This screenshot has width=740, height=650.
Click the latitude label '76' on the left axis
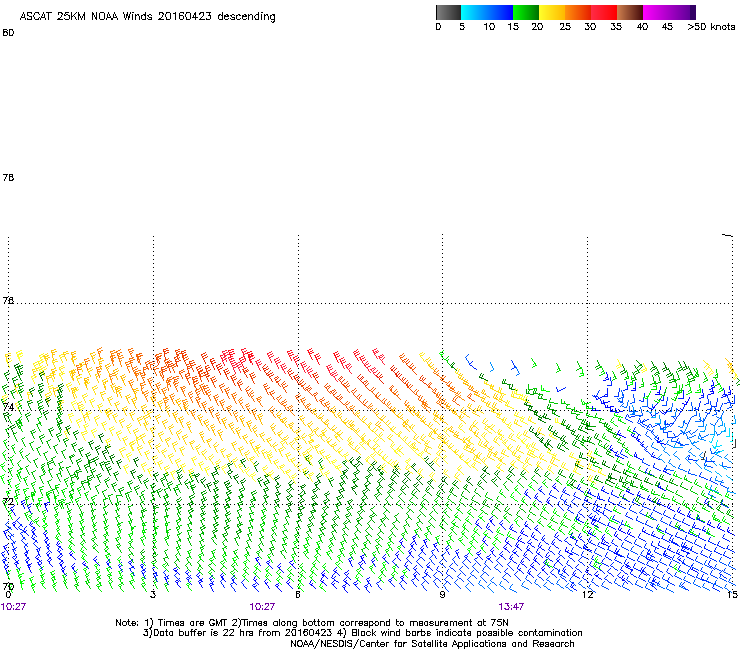click(8, 300)
